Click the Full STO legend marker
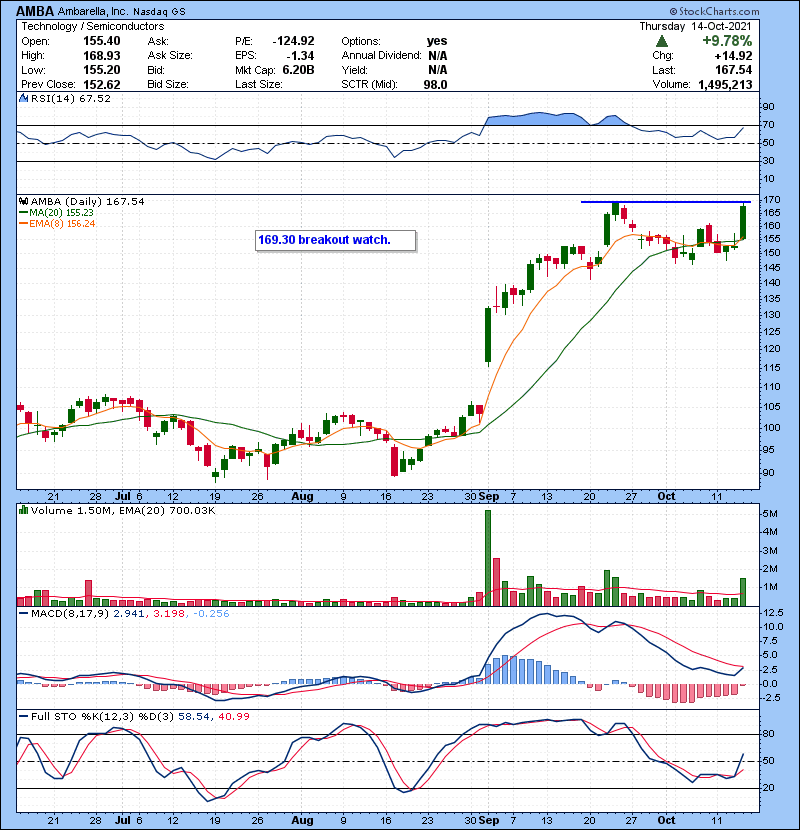This screenshot has width=800, height=830. pyautogui.click(x=22, y=716)
